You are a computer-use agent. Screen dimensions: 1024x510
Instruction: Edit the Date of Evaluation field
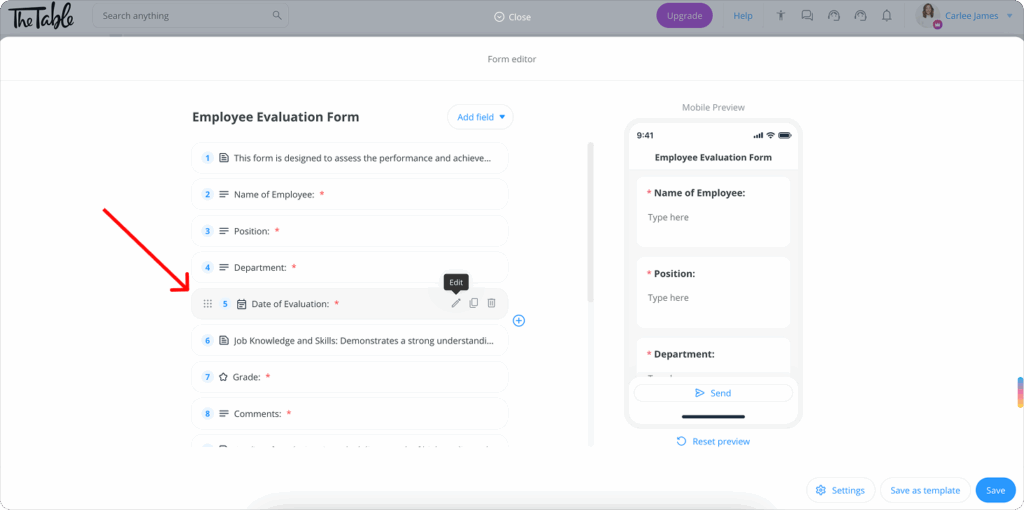456,303
